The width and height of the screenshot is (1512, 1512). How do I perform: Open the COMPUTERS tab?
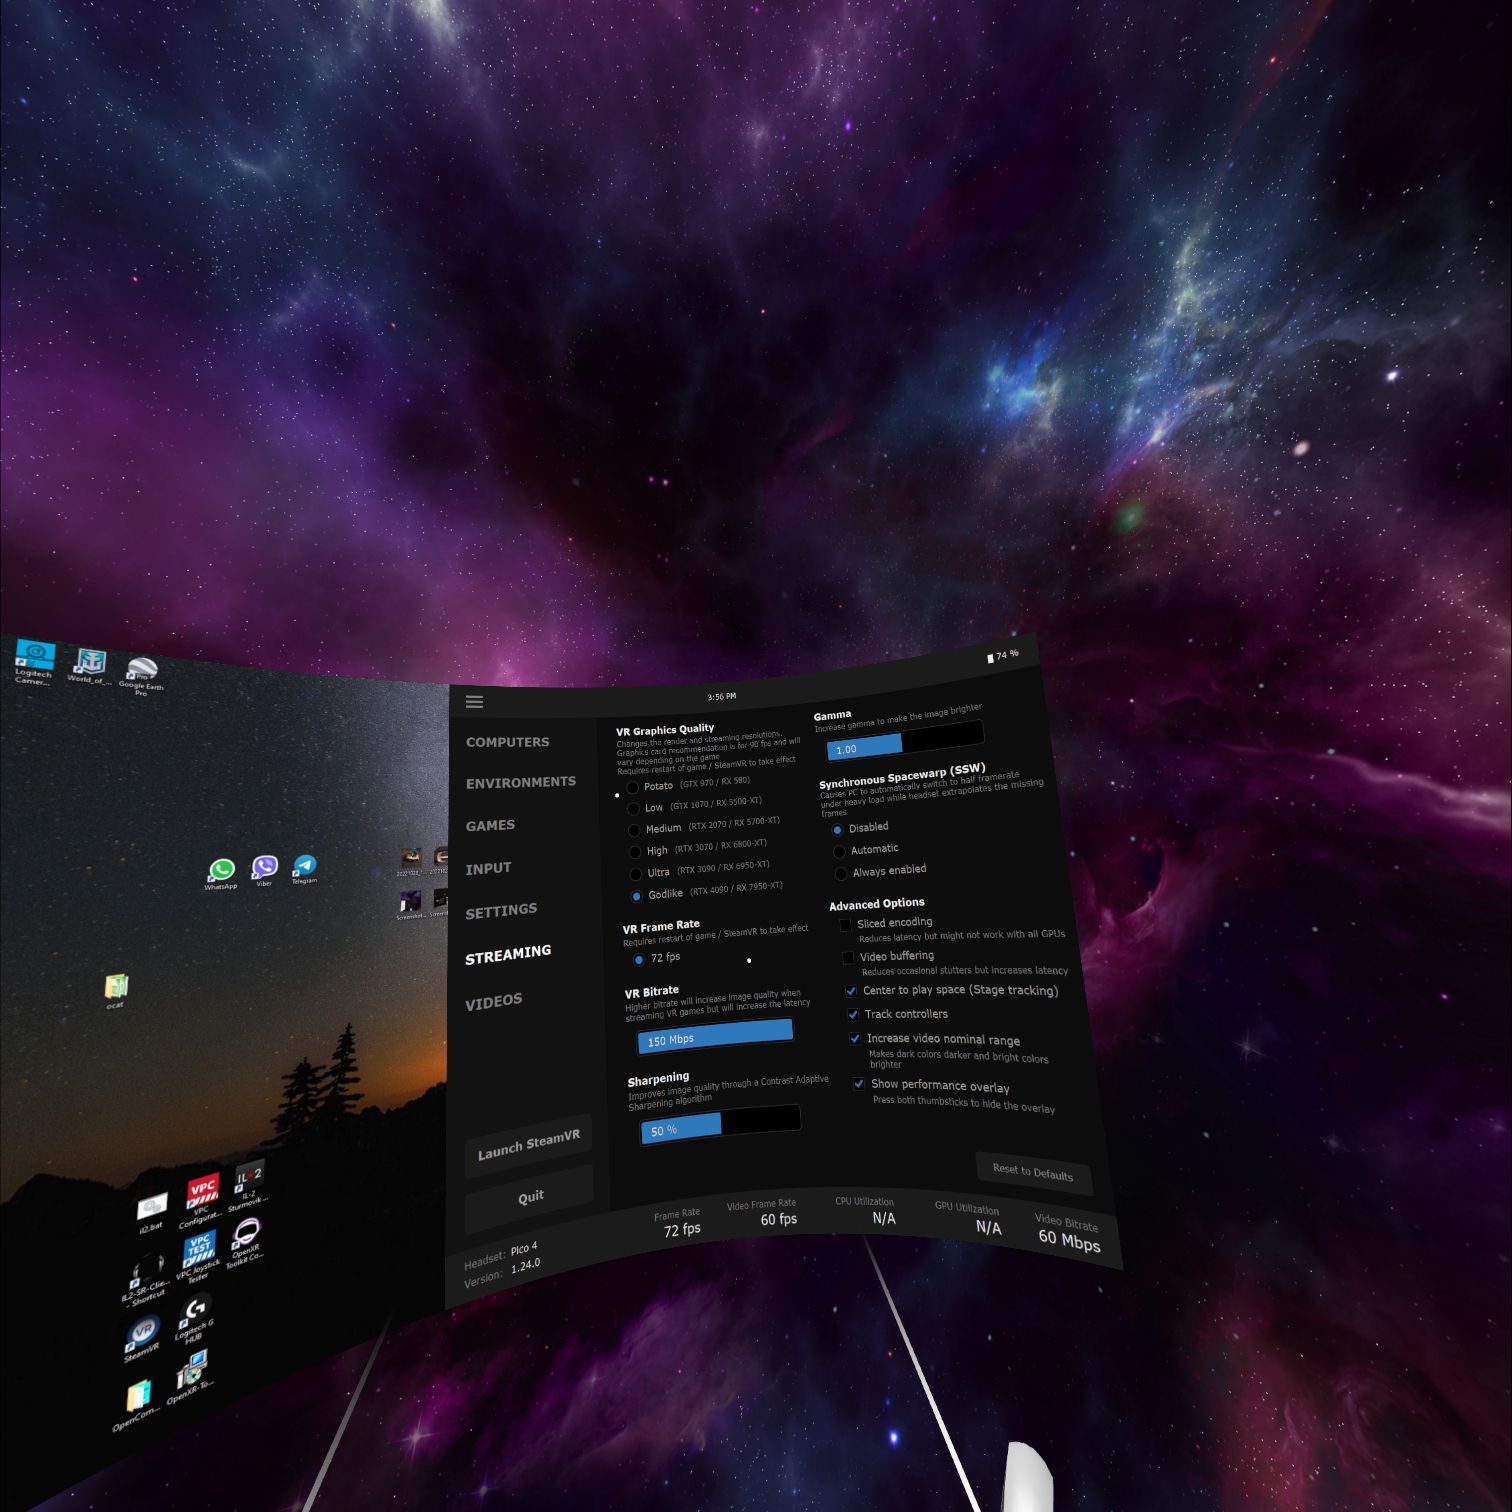click(507, 742)
